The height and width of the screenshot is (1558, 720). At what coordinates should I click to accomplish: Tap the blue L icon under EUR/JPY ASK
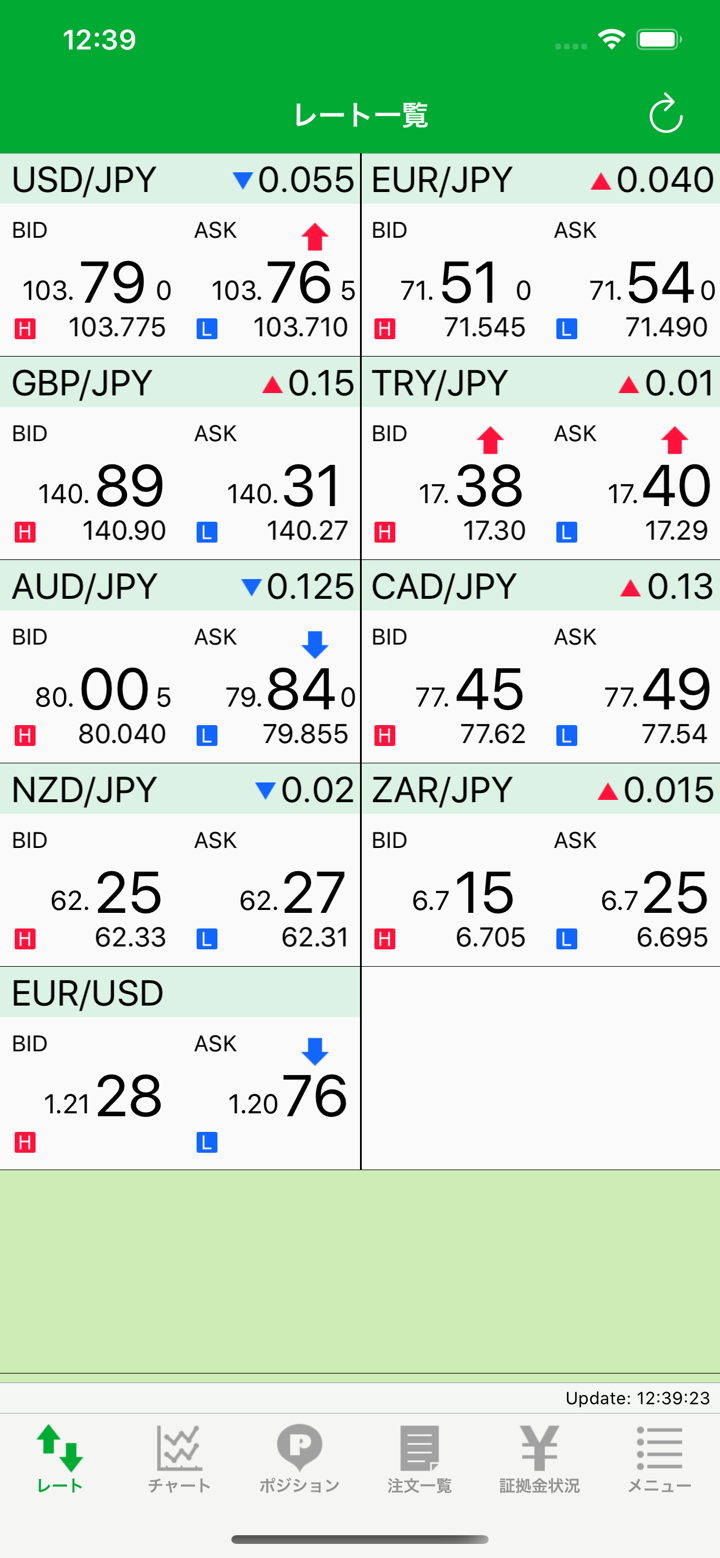click(567, 328)
